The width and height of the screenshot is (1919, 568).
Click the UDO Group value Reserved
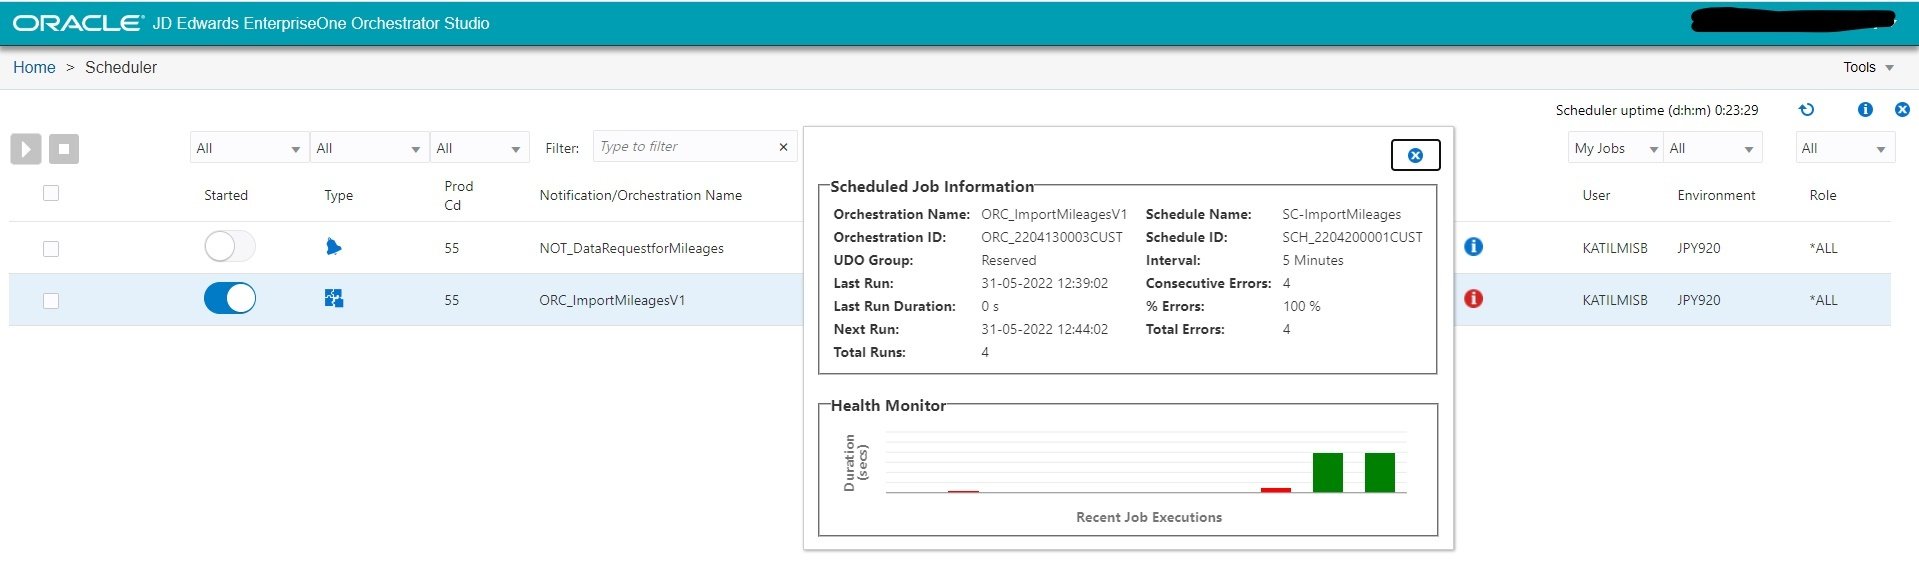click(1008, 260)
